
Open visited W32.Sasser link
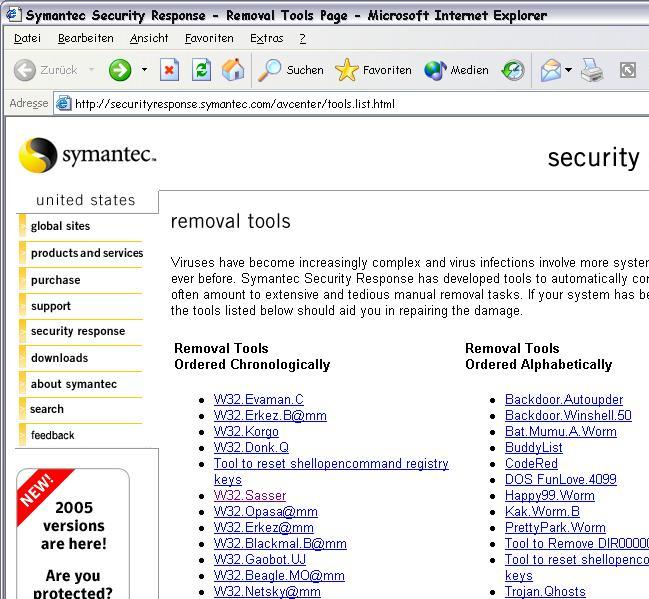point(250,496)
